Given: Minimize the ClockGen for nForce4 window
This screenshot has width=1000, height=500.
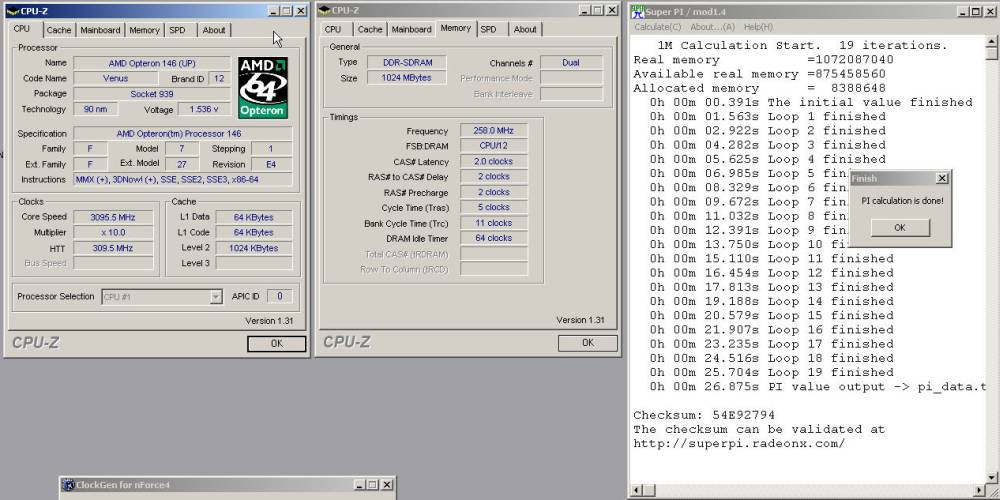Looking at the screenshot, I should click(x=360, y=485).
